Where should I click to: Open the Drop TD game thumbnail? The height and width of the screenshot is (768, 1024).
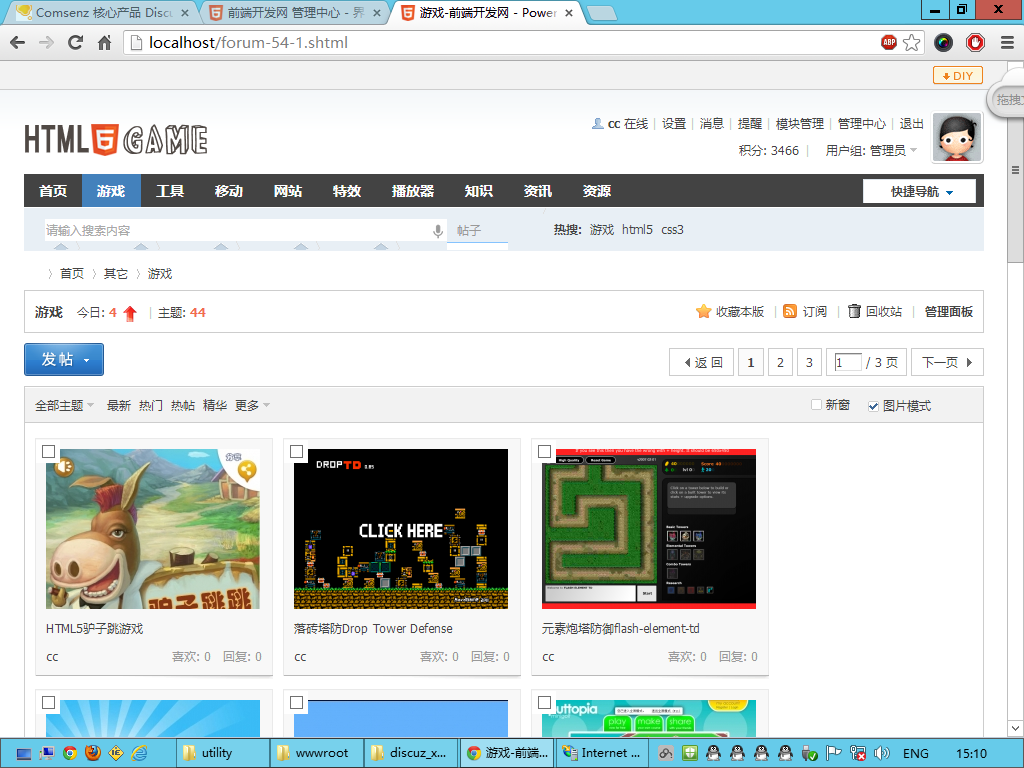click(x=401, y=529)
